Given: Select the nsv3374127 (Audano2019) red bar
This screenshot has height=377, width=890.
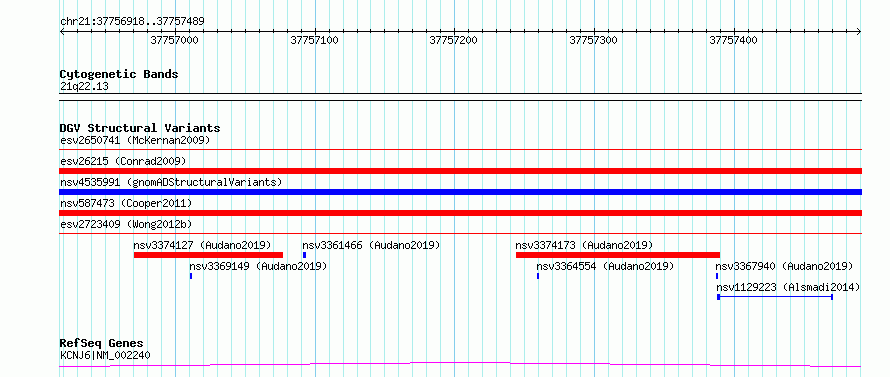Looking at the screenshot, I should [208, 255].
